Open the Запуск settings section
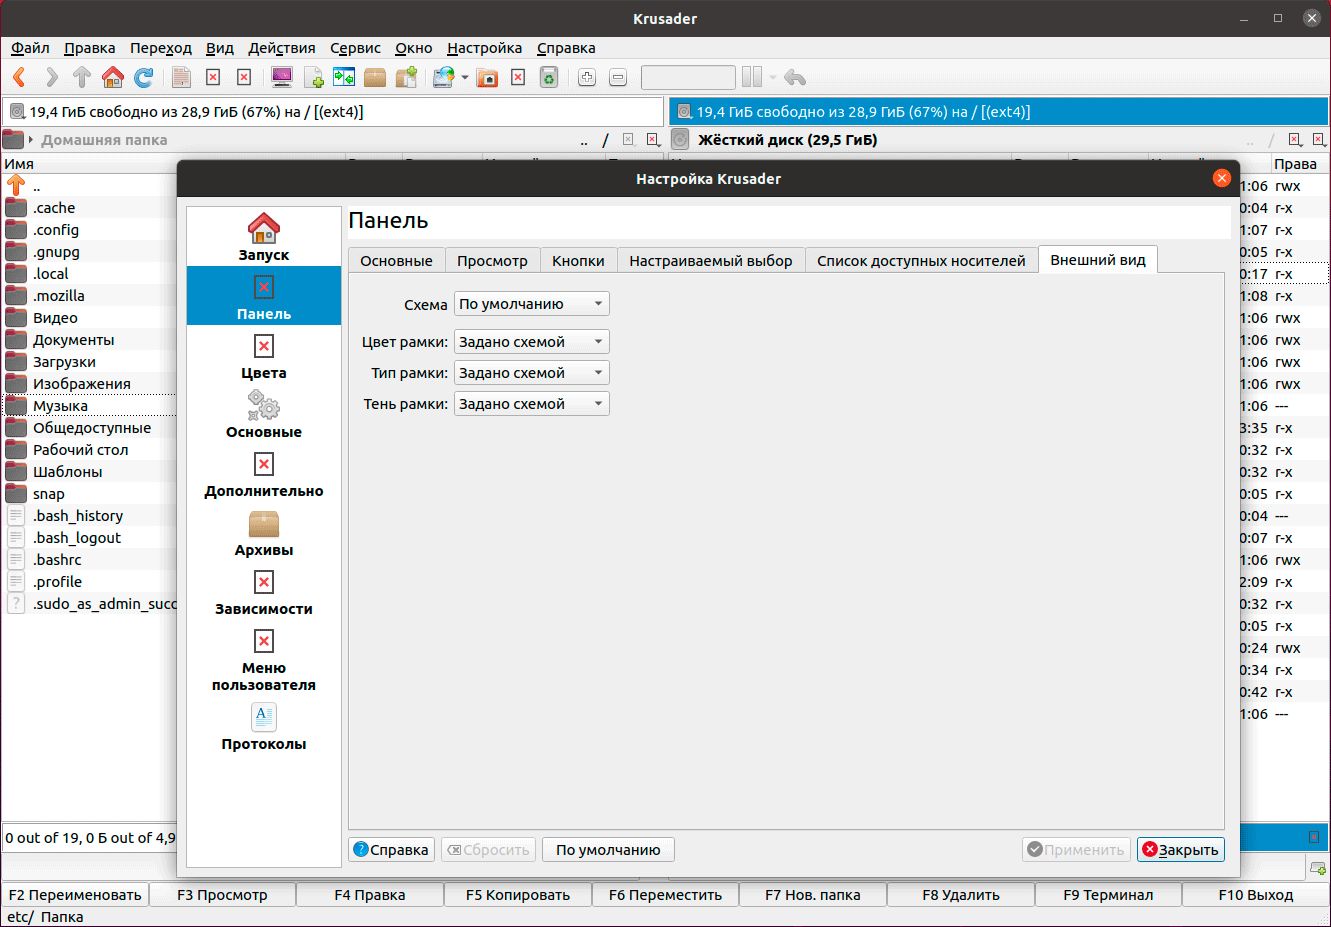The height and width of the screenshot is (927, 1331). pyautogui.click(x=264, y=237)
